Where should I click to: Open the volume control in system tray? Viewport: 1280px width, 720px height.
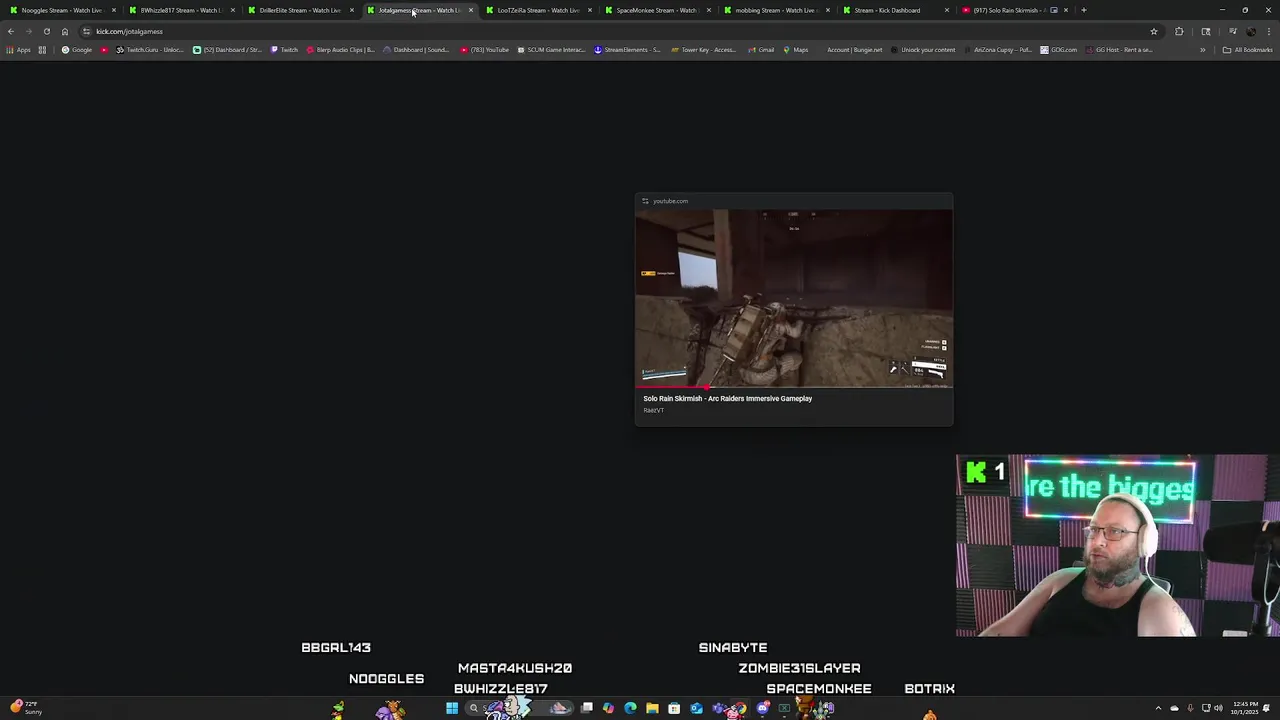[x=1218, y=709]
